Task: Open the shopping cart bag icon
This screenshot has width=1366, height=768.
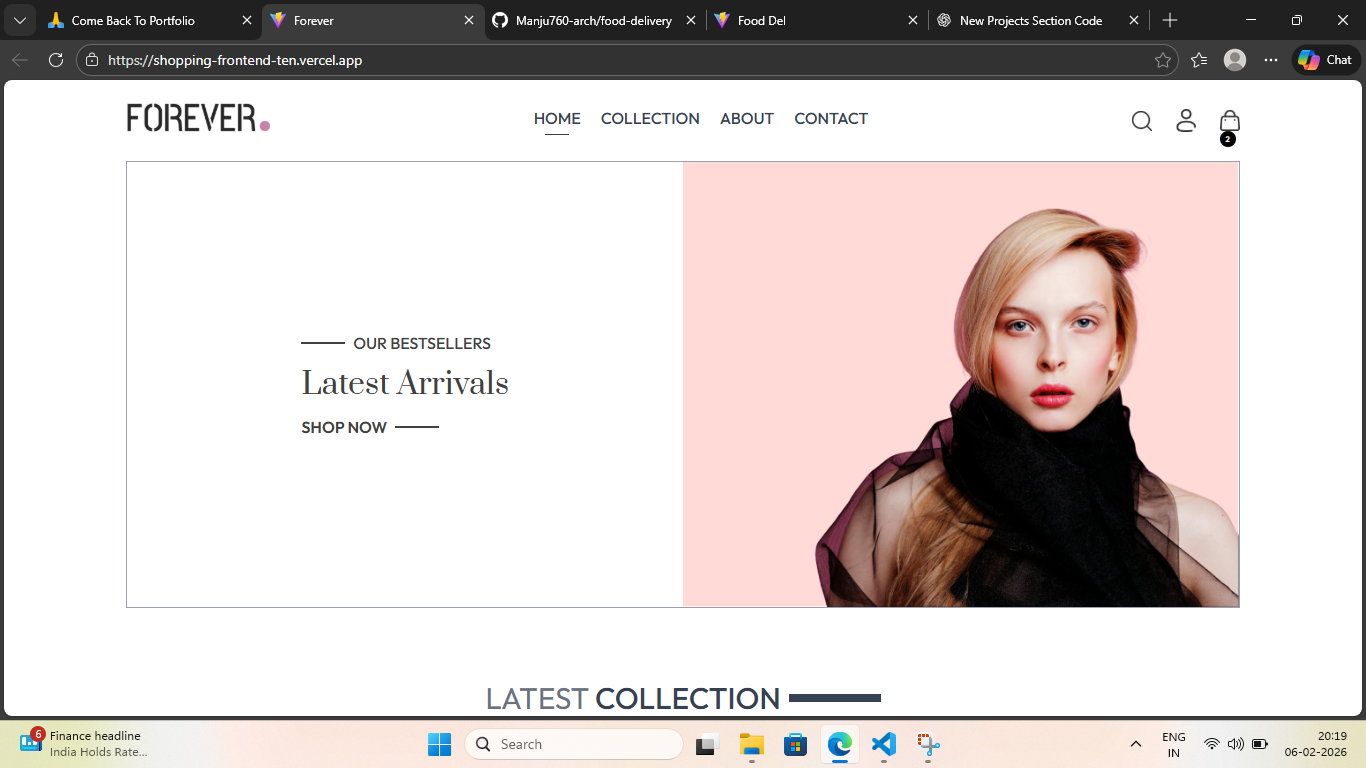Action: 1229,121
